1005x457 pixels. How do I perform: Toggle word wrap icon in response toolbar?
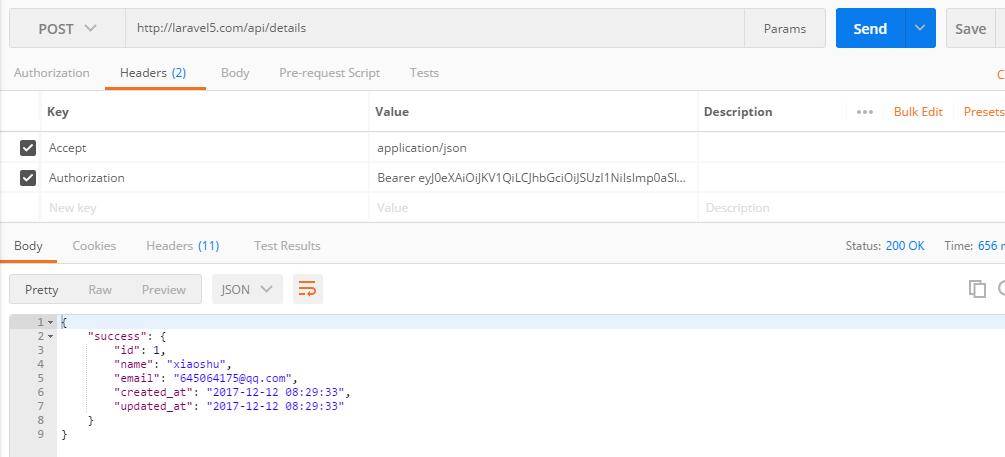tap(308, 290)
